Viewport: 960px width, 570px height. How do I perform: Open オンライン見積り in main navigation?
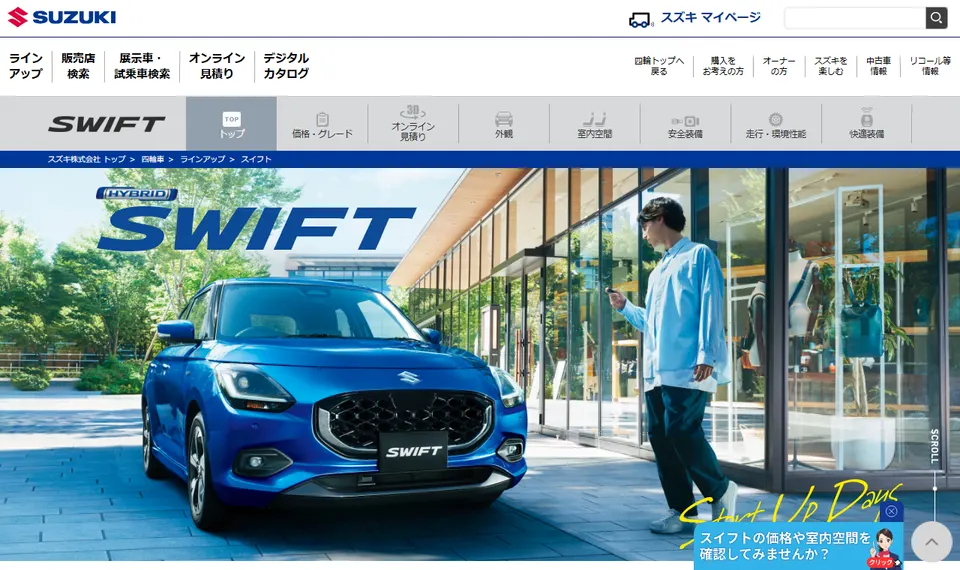(x=217, y=66)
